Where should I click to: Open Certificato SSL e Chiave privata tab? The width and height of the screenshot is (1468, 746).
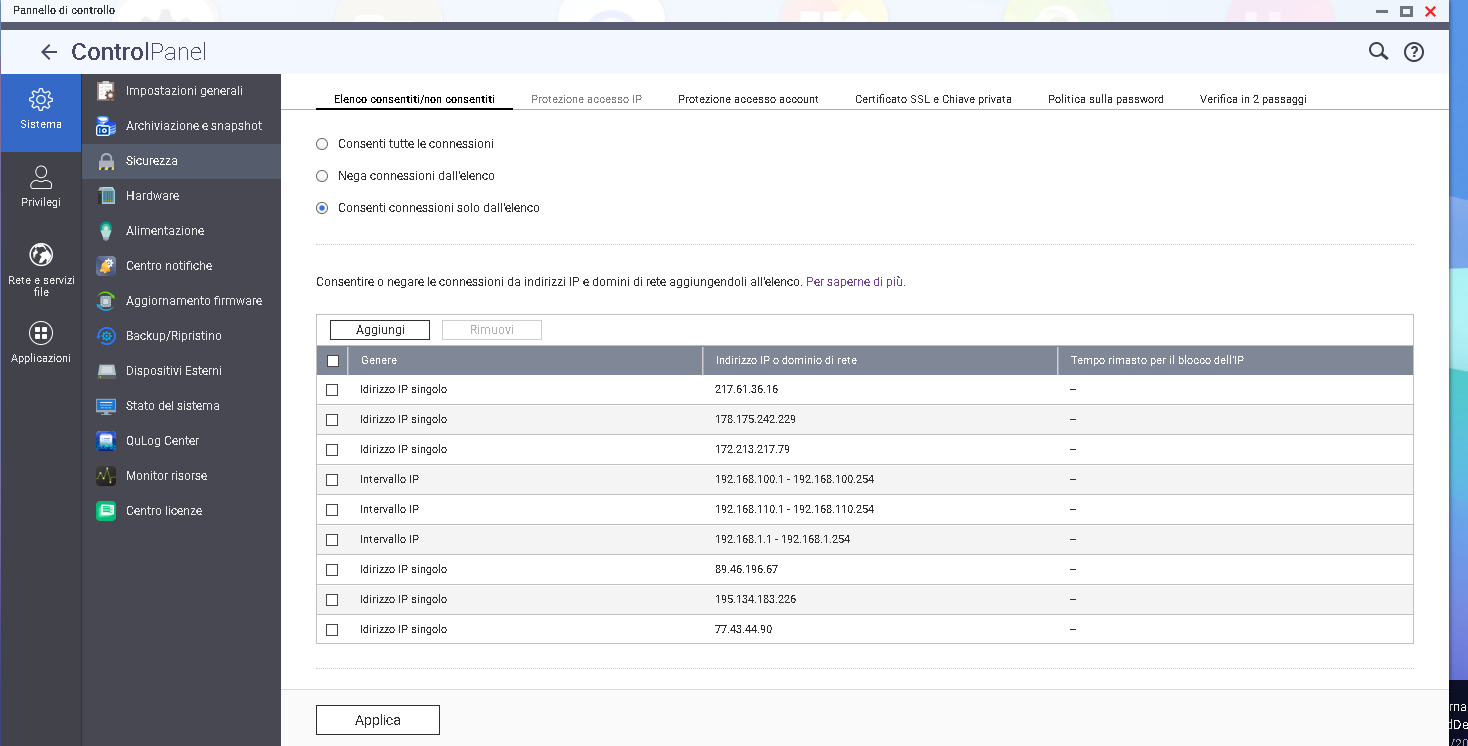[x=933, y=99]
